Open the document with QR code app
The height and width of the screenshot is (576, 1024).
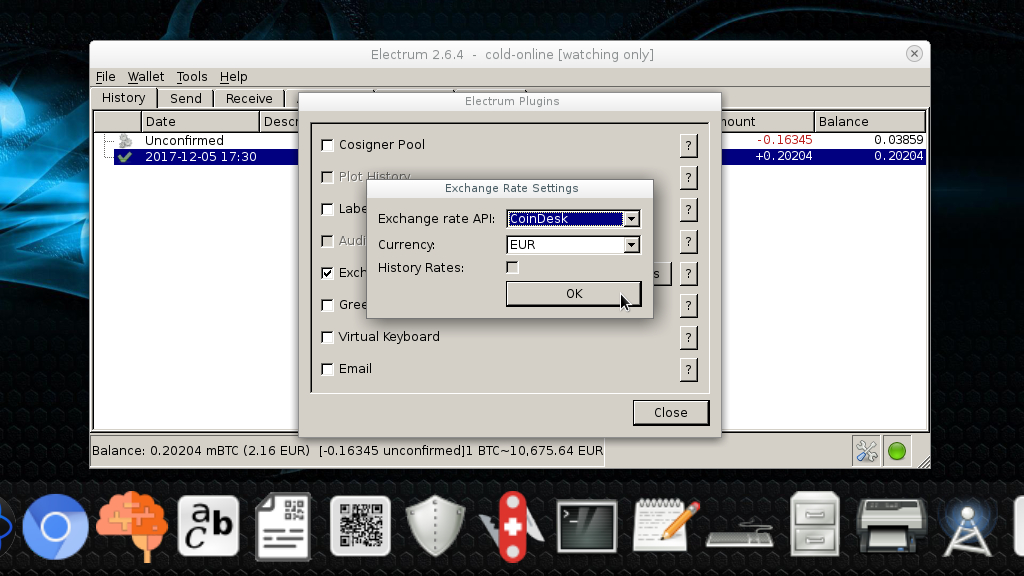tap(283, 526)
